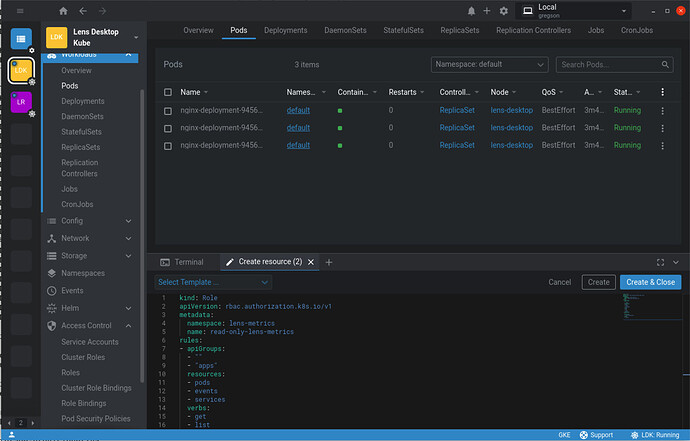The image size is (690, 441).
Task: Collapse the Access Control section
Action: (128, 325)
